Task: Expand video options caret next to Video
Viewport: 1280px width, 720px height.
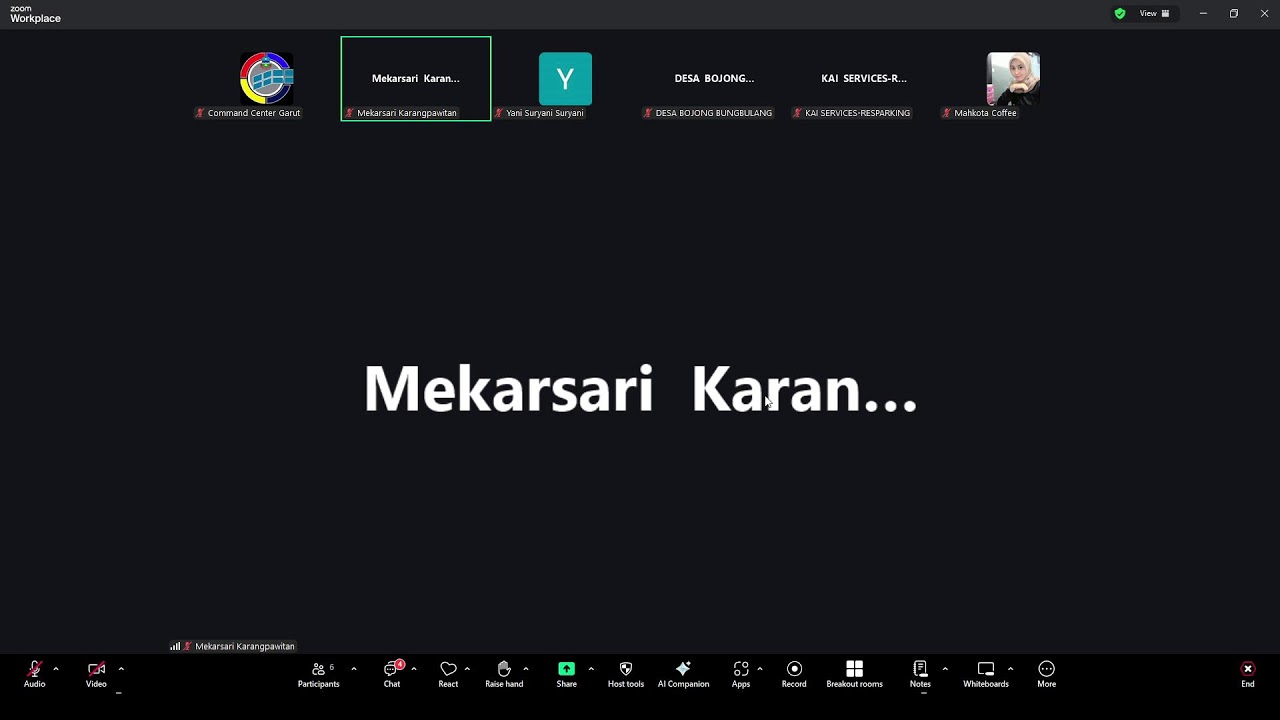Action: point(121,669)
